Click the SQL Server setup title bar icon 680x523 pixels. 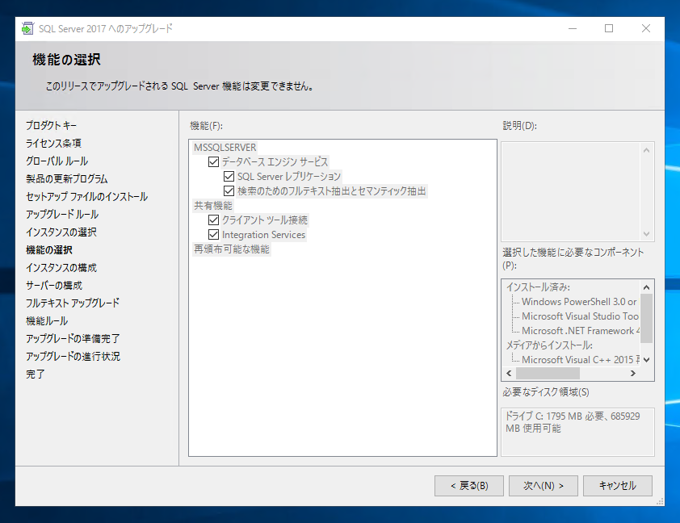coord(27,29)
